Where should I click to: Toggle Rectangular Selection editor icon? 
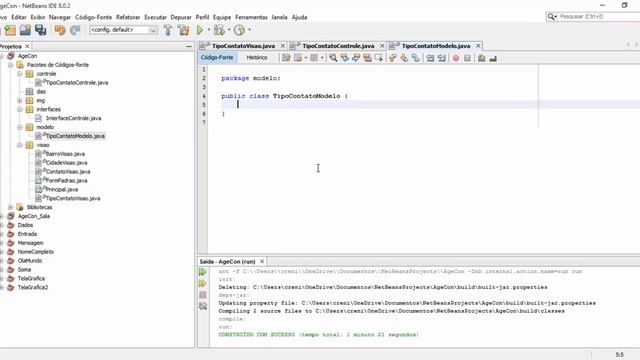(379, 58)
